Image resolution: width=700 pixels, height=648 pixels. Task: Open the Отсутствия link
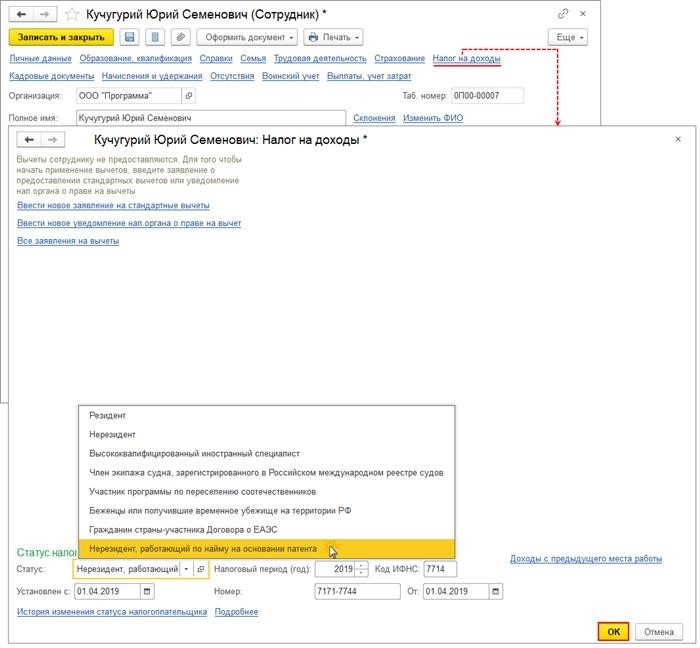pyautogui.click(x=232, y=76)
